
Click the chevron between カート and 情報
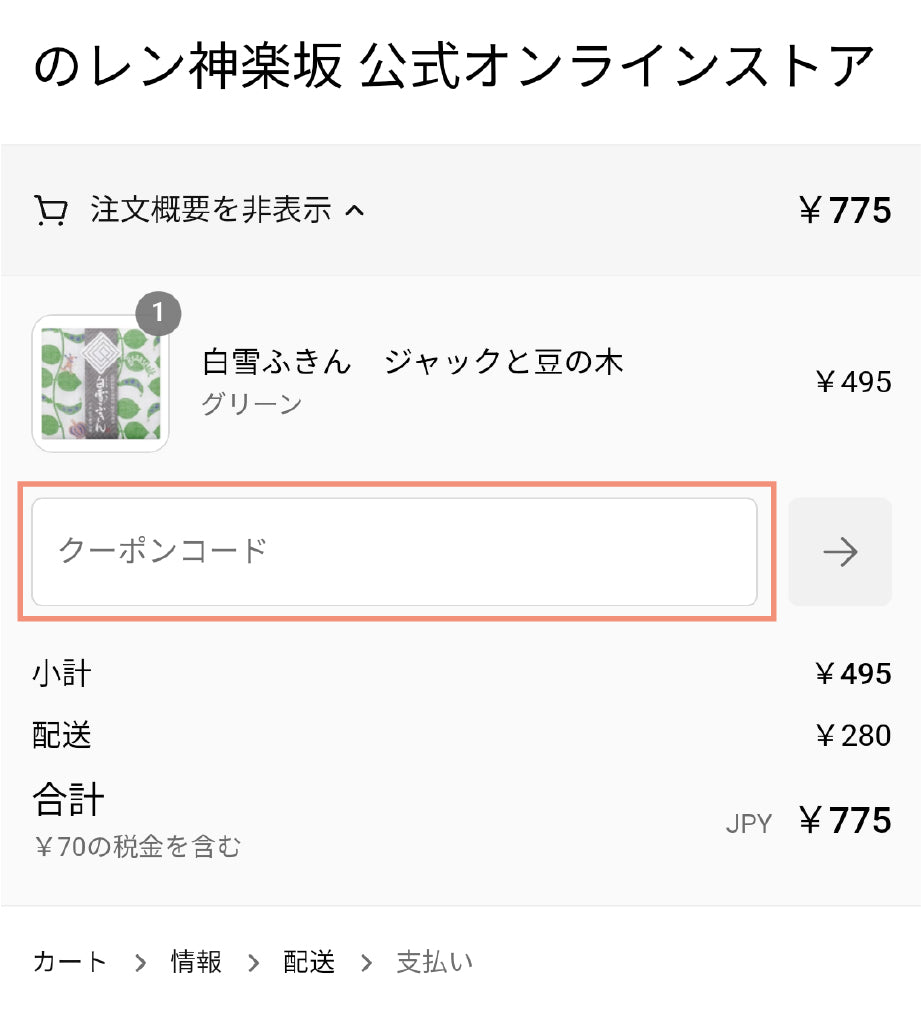tap(139, 963)
